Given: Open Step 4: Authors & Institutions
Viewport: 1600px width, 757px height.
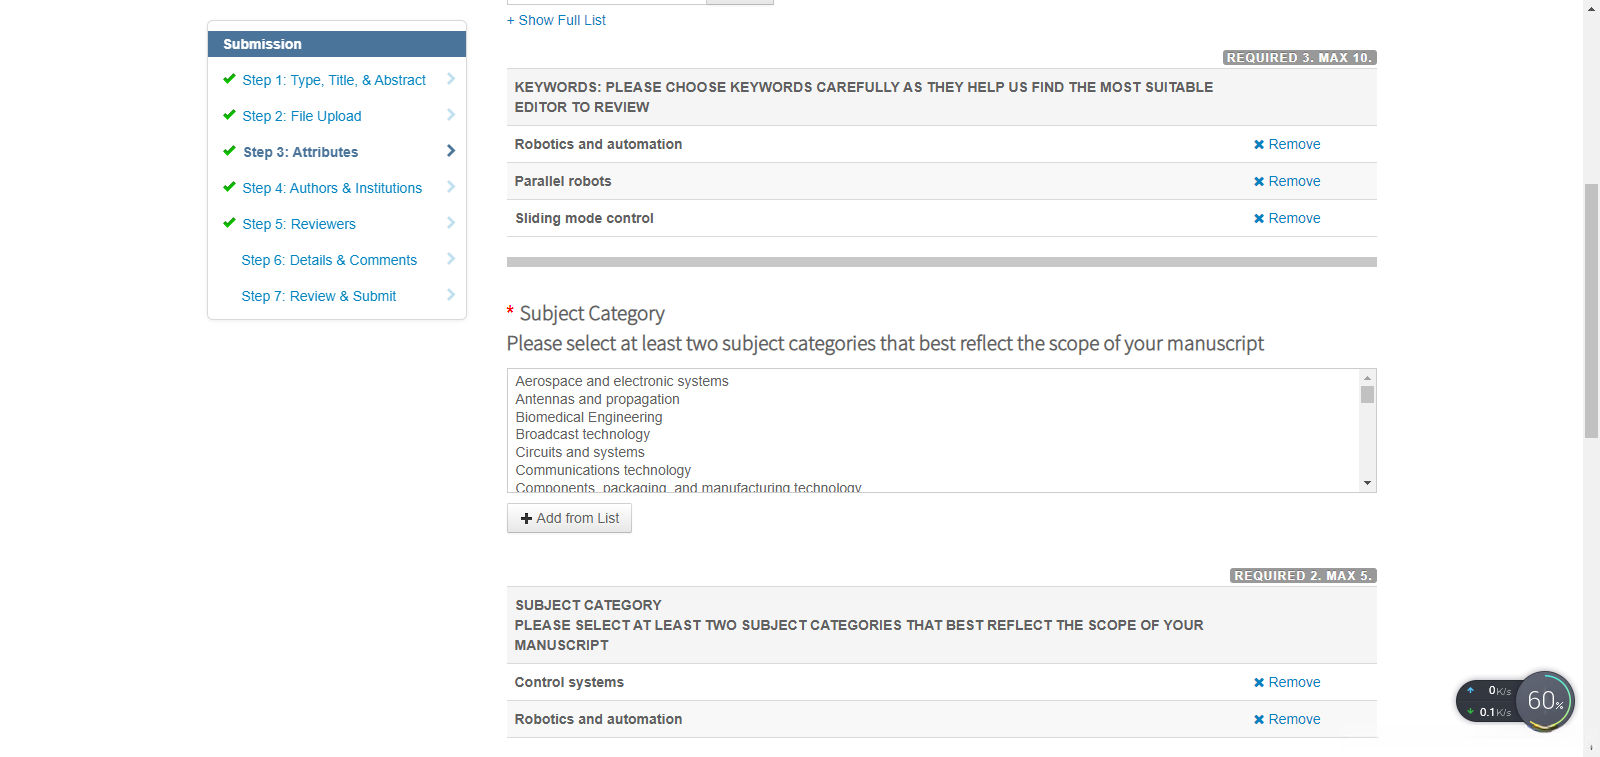Looking at the screenshot, I should click(x=332, y=188).
